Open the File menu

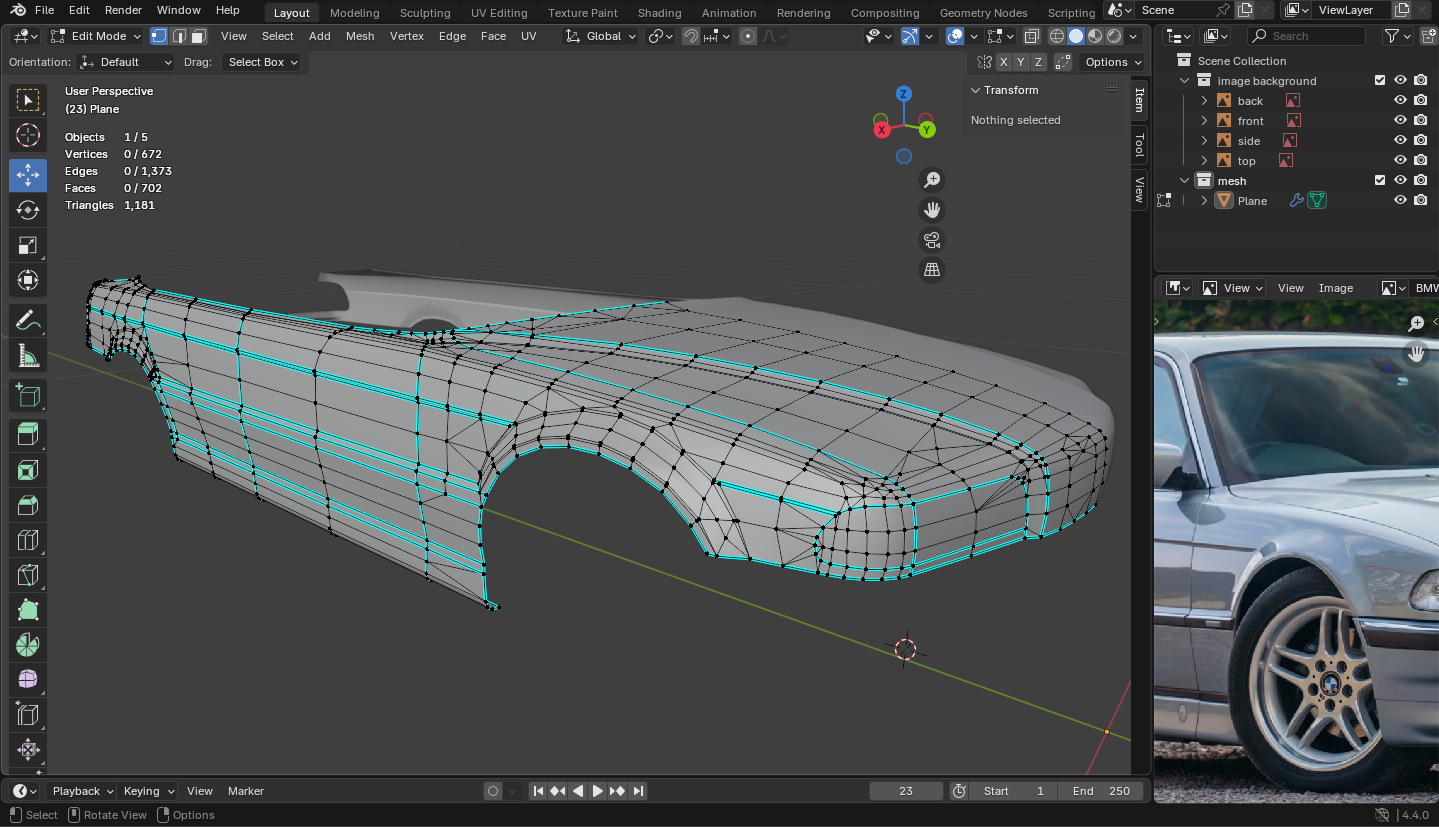coord(44,10)
